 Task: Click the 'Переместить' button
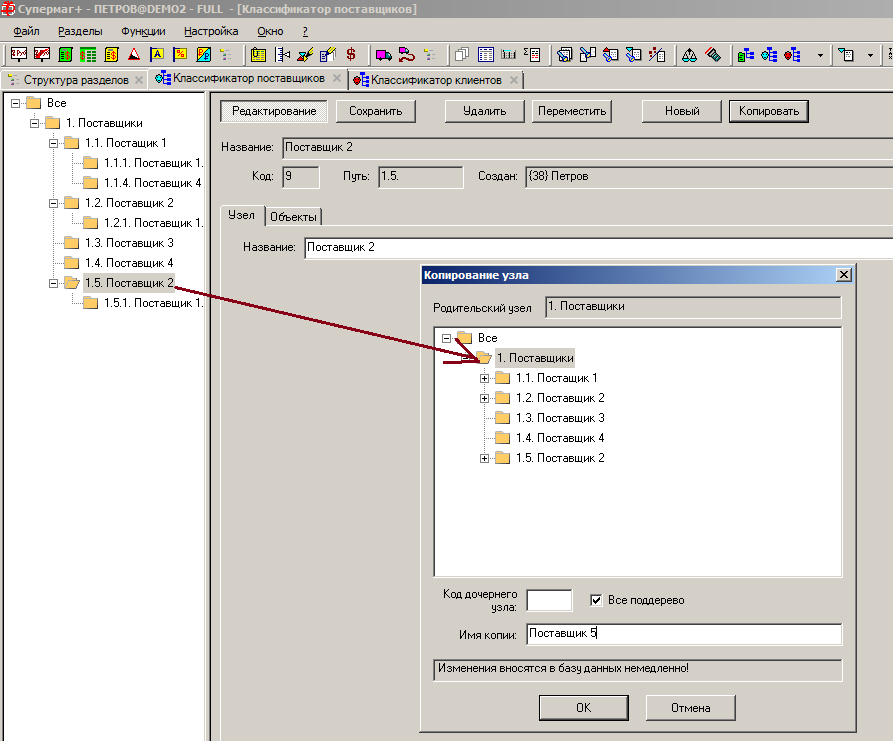coord(572,111)
